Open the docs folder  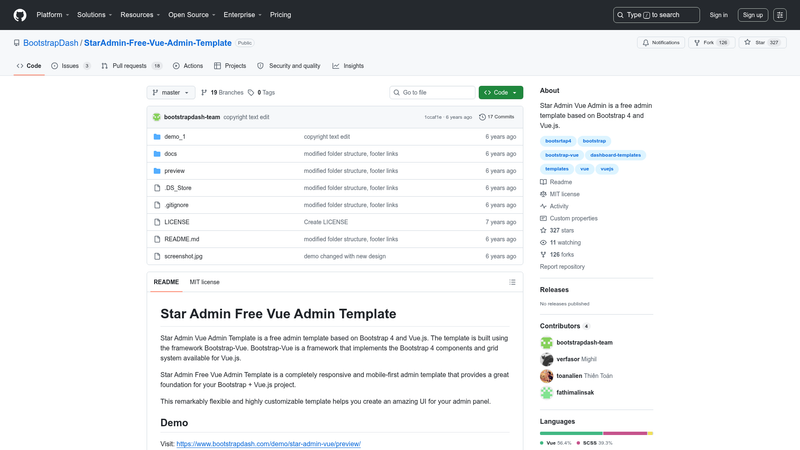coord(170,154)
